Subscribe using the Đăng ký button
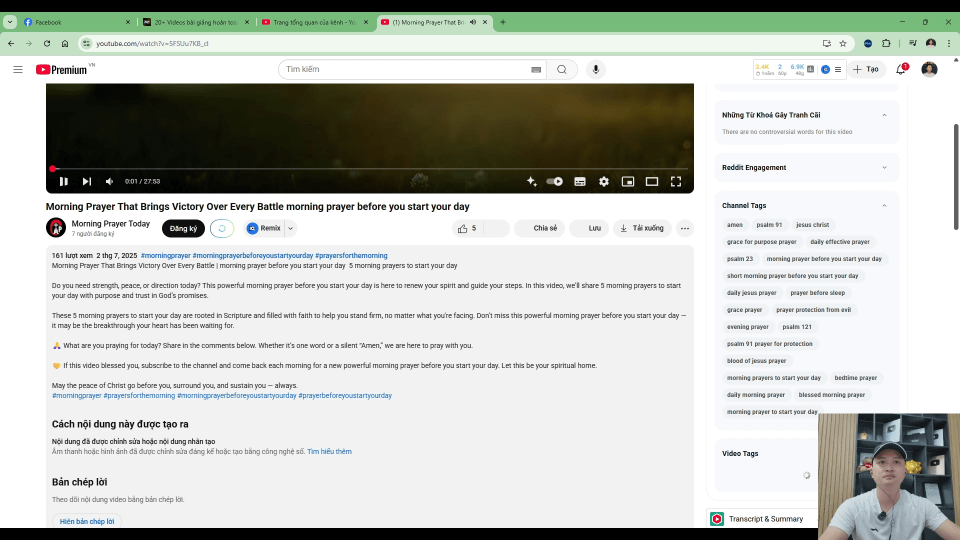Viewport: 960px width, 540px height. pos(183,228)
